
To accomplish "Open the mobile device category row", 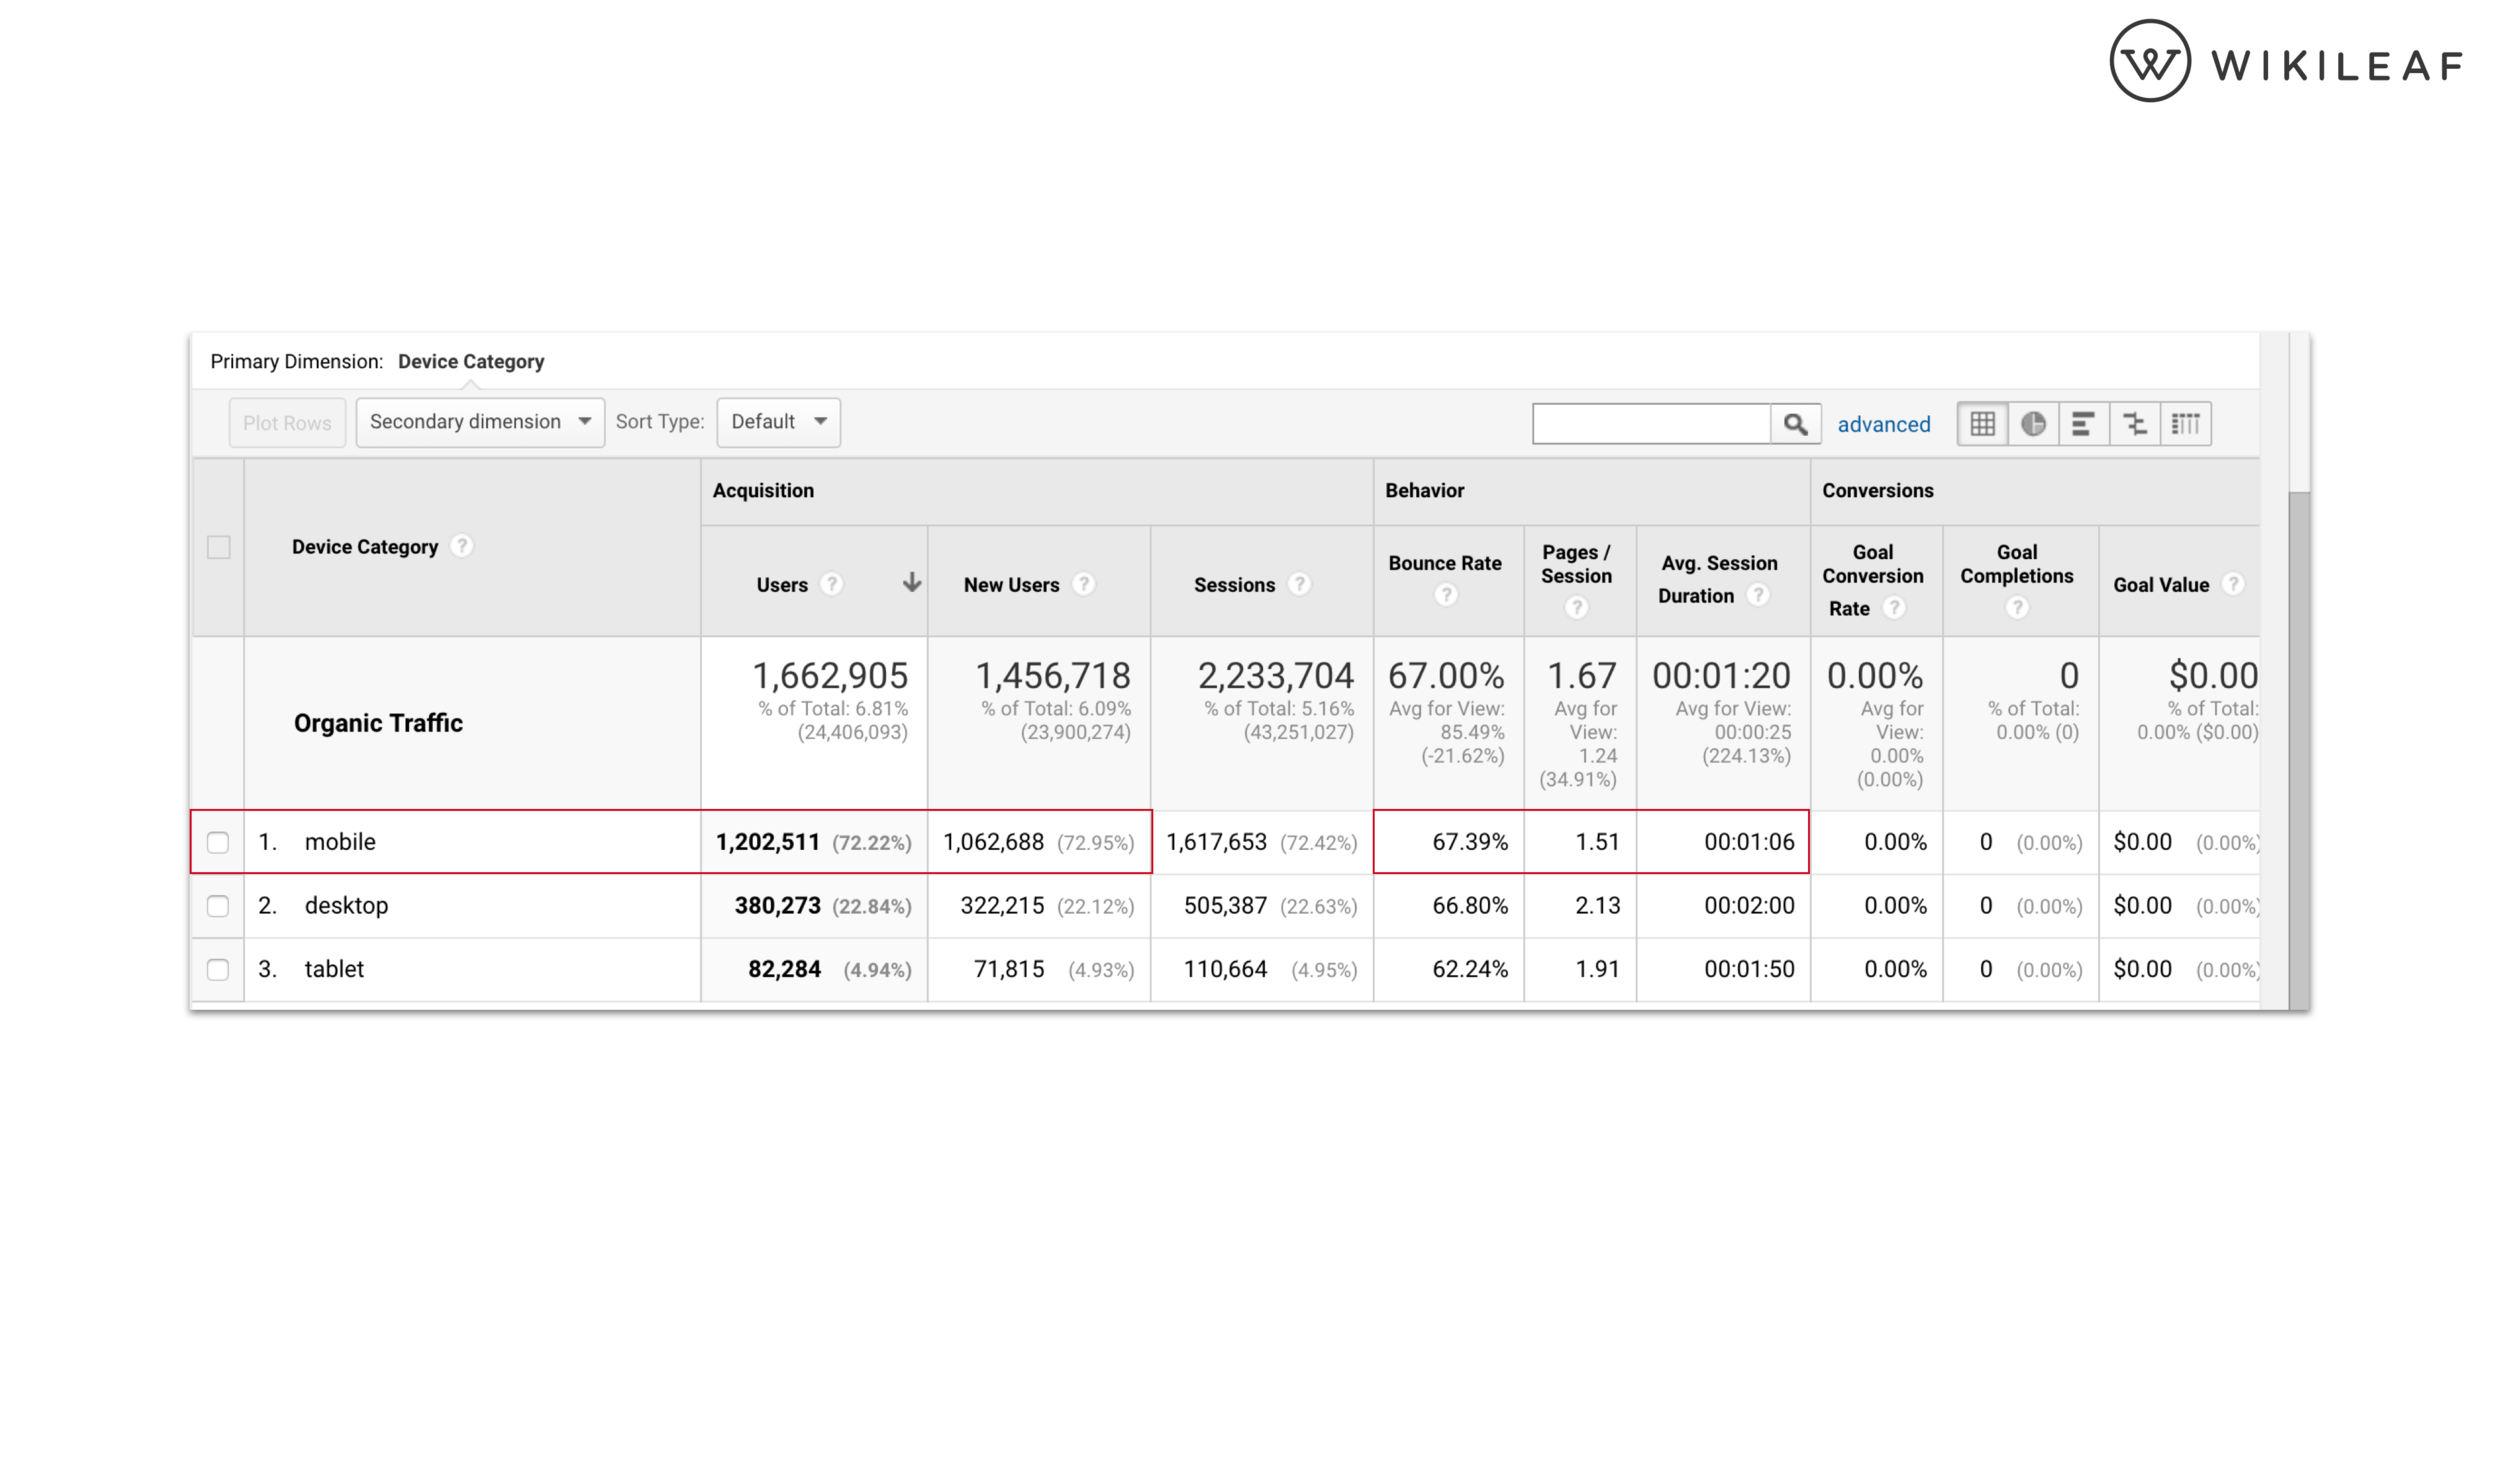I will pyautogui.click(x=340, y=842).
